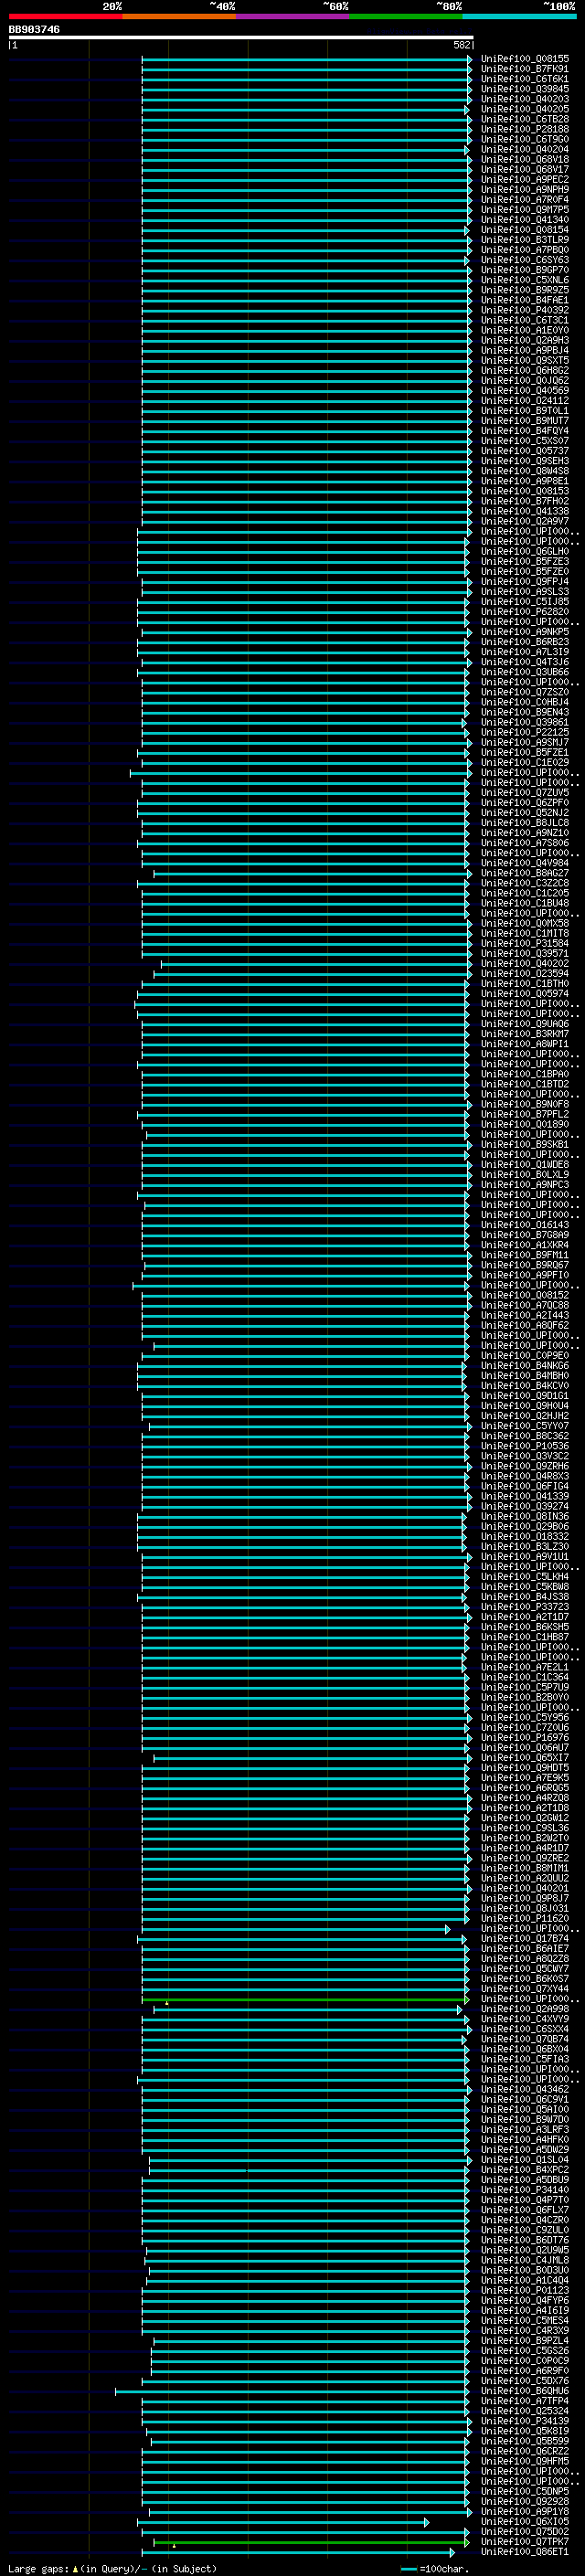
Task: Open hit UniRef100_Q08155
Action: [x=525, y=60]
